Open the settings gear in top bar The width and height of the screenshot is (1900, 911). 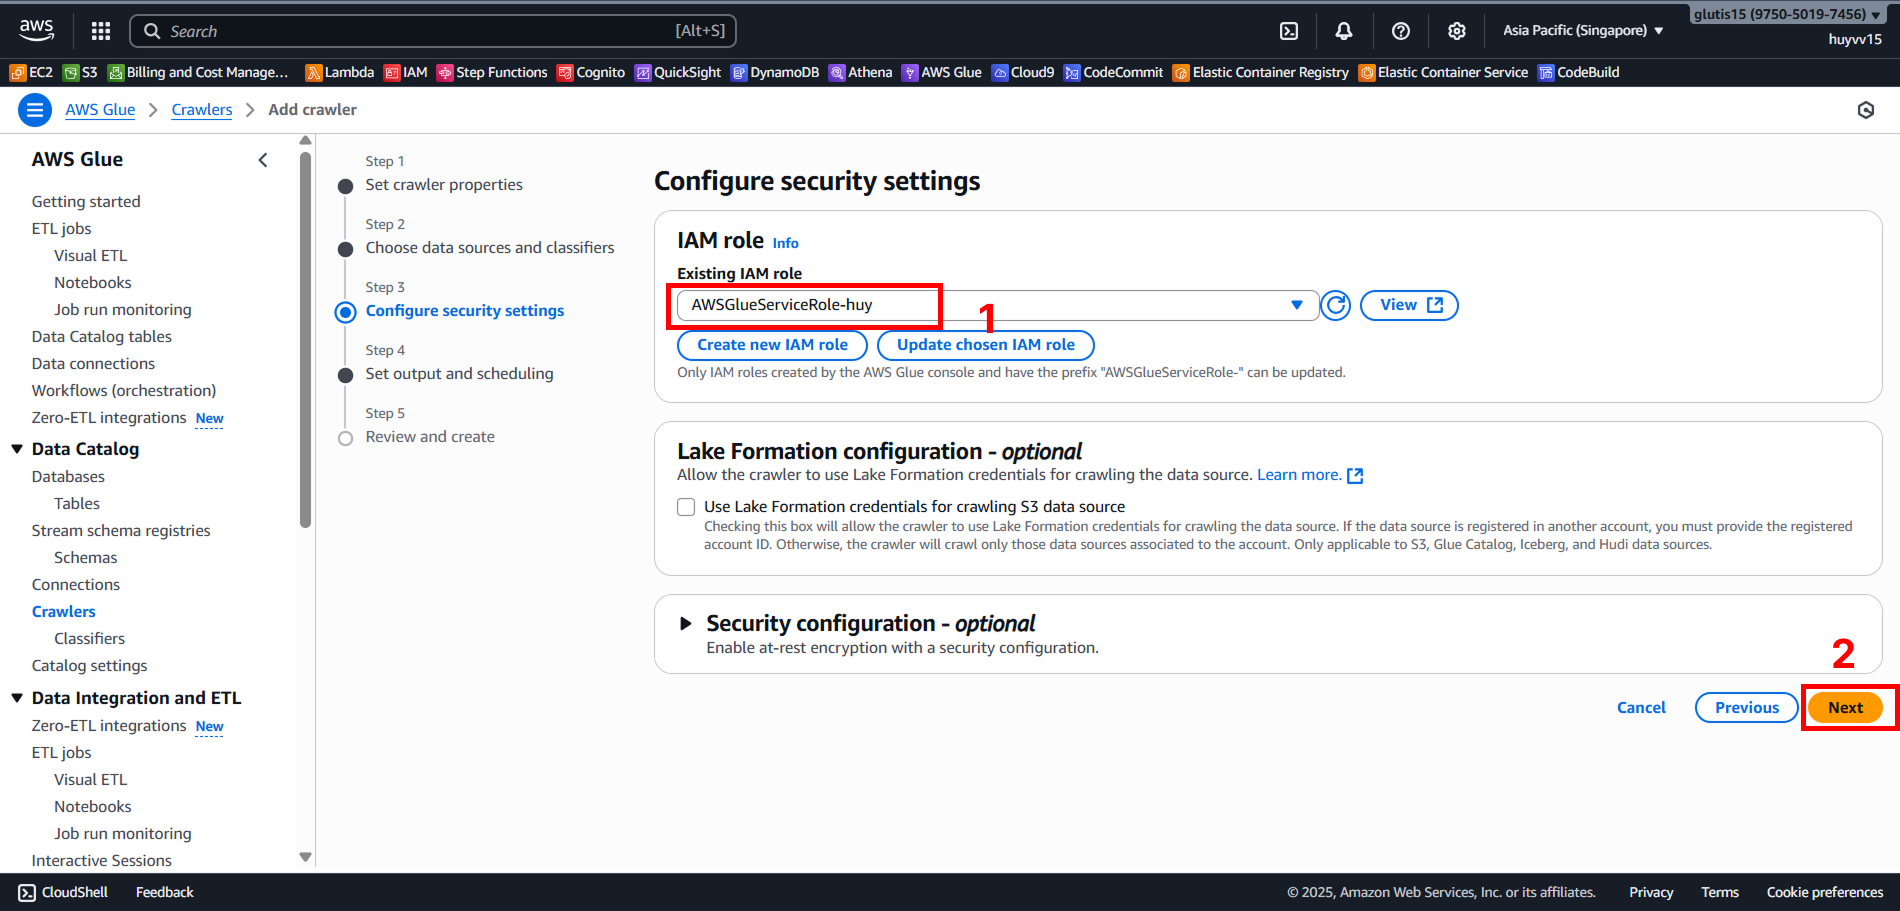[1456, 31]
